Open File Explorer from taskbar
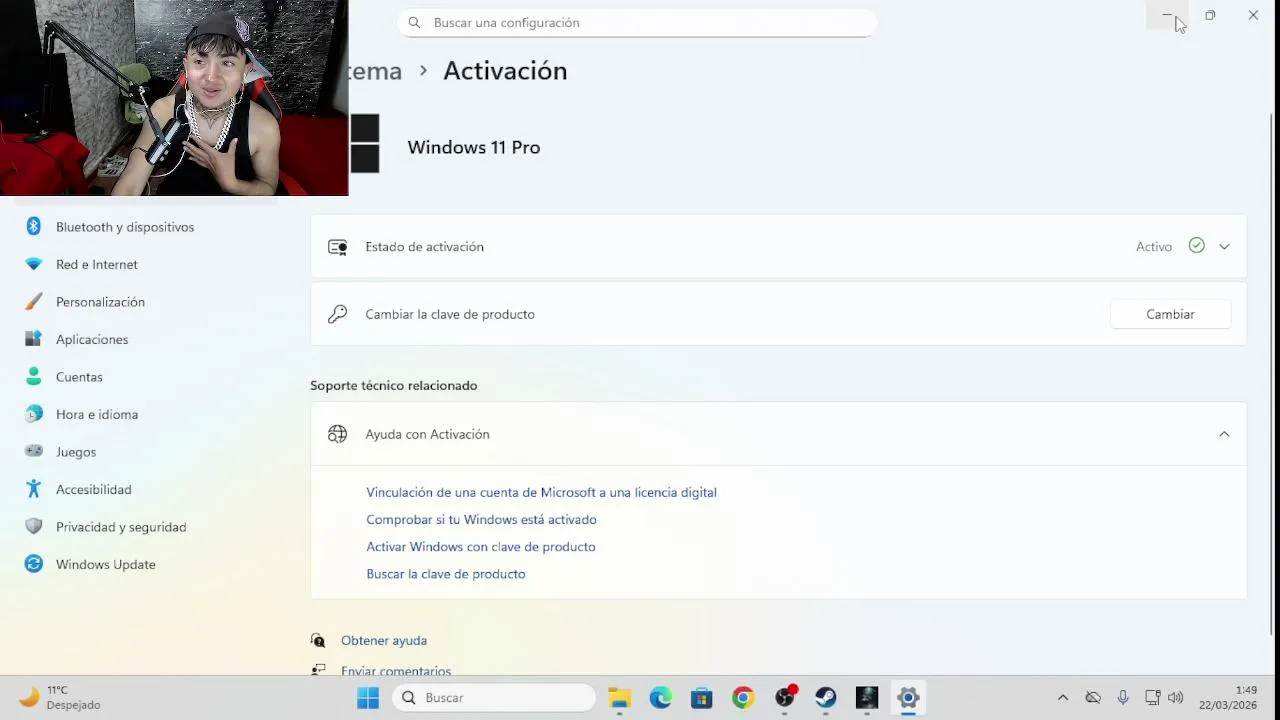This screenshot has width=1280, height=720. (x=620, y=698)
